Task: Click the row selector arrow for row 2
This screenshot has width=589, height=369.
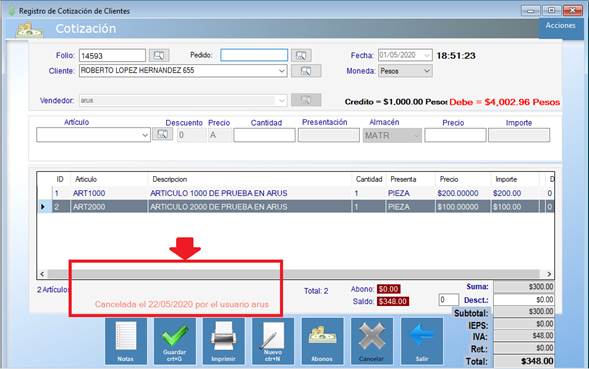Action: click(x=44, y=207)
